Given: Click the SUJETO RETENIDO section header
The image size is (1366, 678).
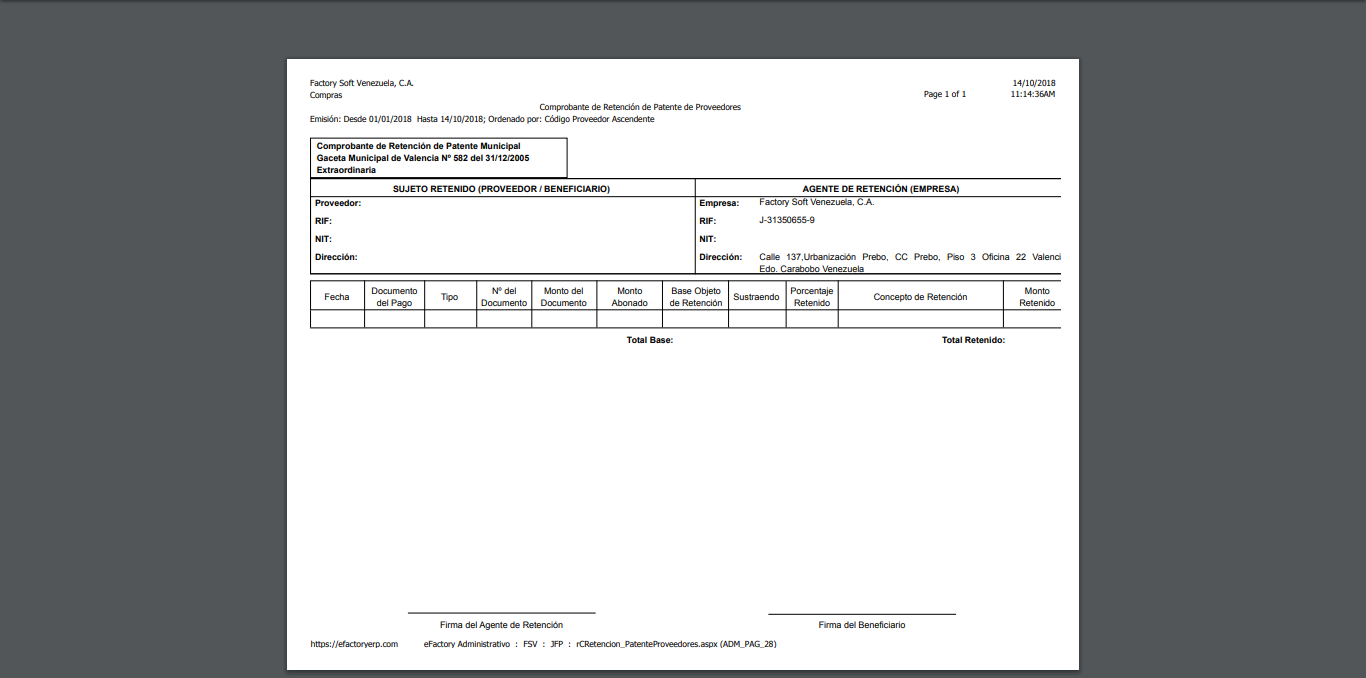Looking at the screenshot, I should click(x=501, y=188).
